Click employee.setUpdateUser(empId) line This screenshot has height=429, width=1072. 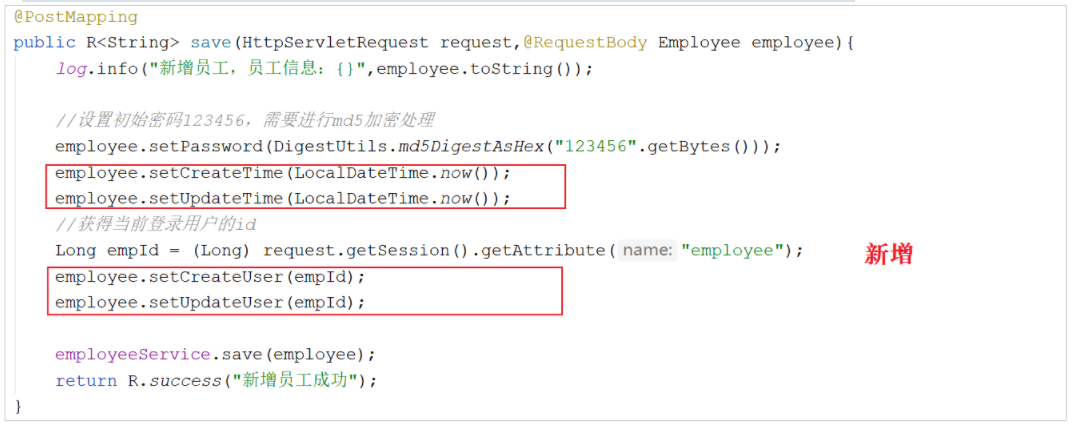[x=211, y=303]
